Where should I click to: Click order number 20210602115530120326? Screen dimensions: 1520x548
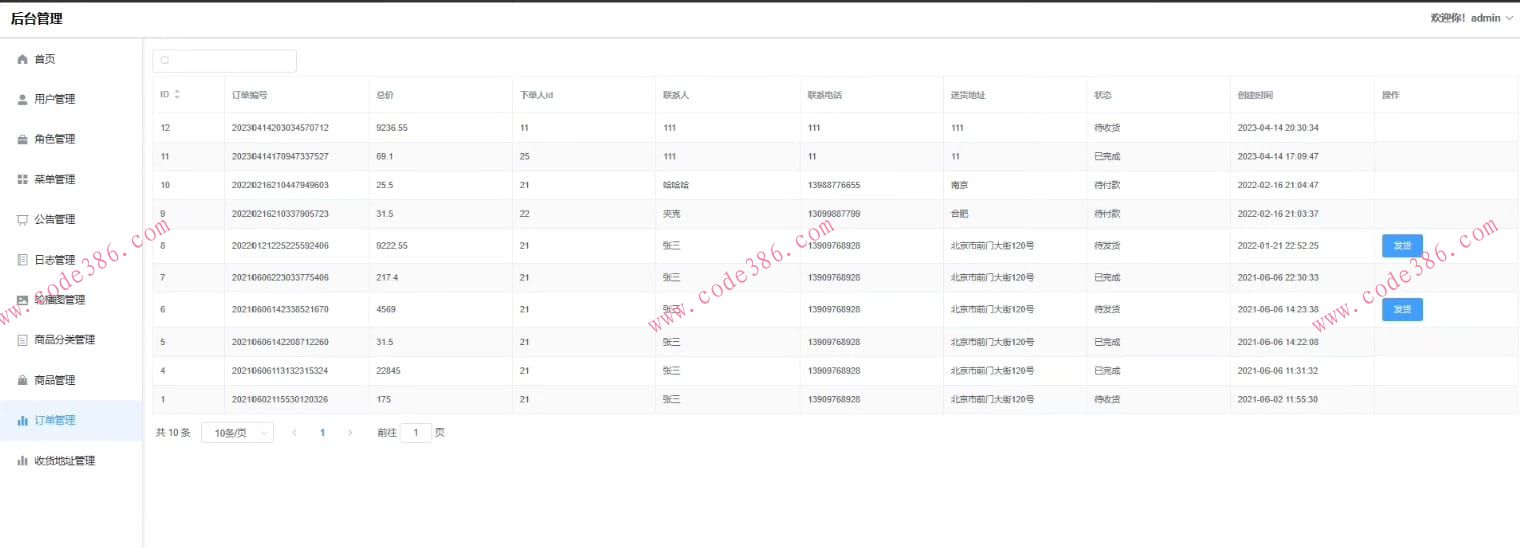(280, 400)
